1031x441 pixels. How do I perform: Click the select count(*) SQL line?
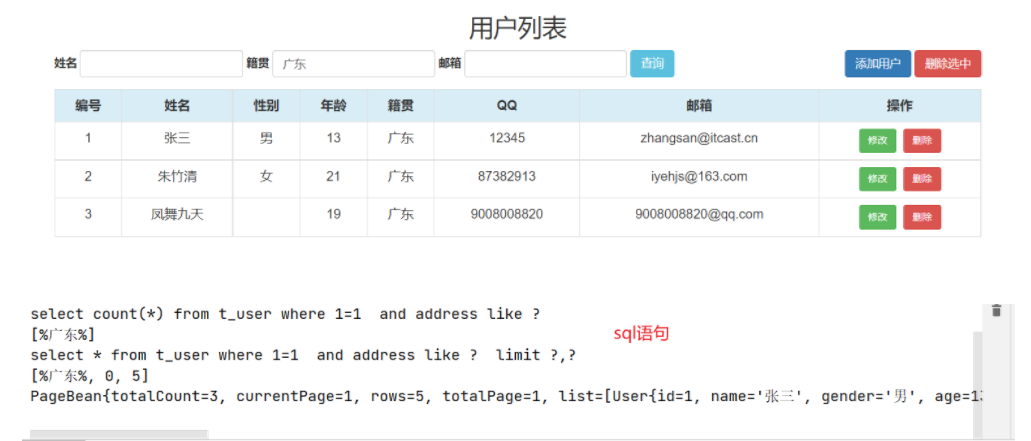point(285,314)
